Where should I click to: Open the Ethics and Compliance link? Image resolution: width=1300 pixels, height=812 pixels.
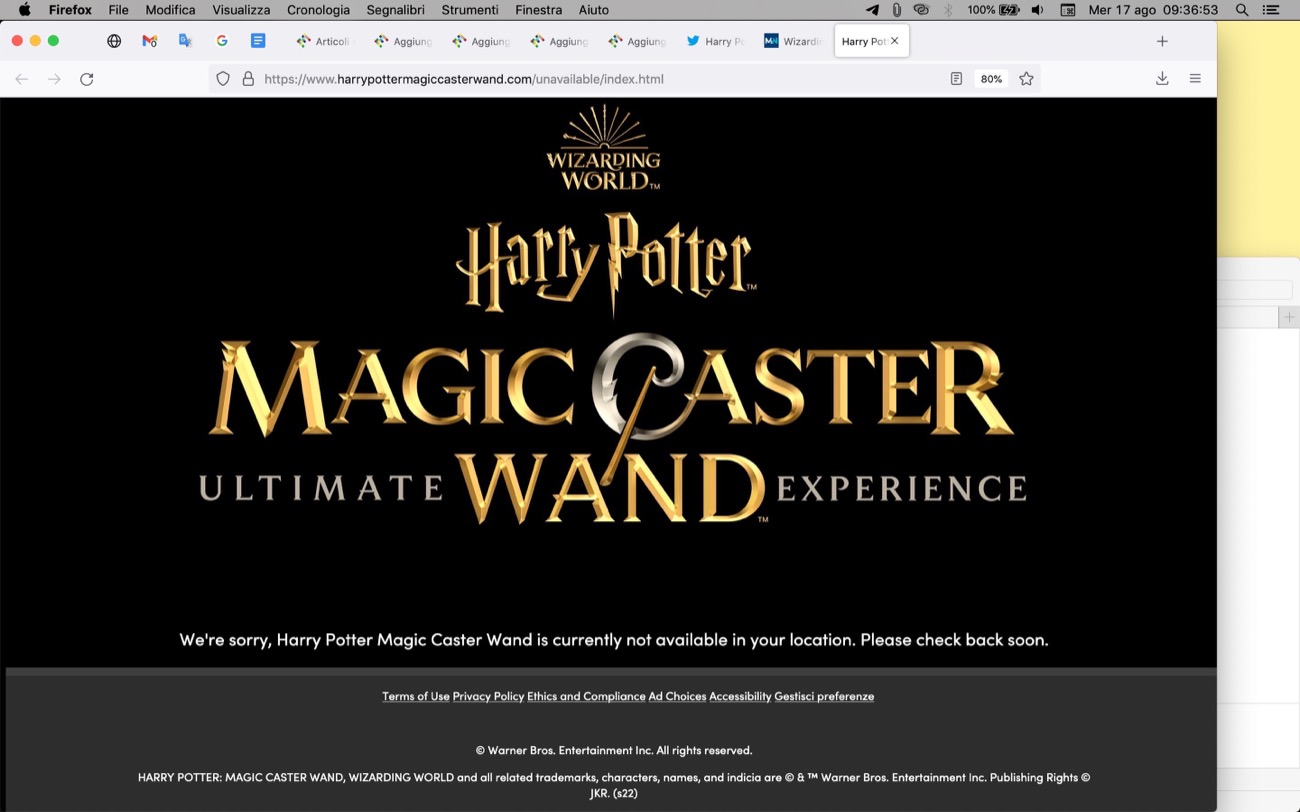pyautogui.click(x=586, y=696)
